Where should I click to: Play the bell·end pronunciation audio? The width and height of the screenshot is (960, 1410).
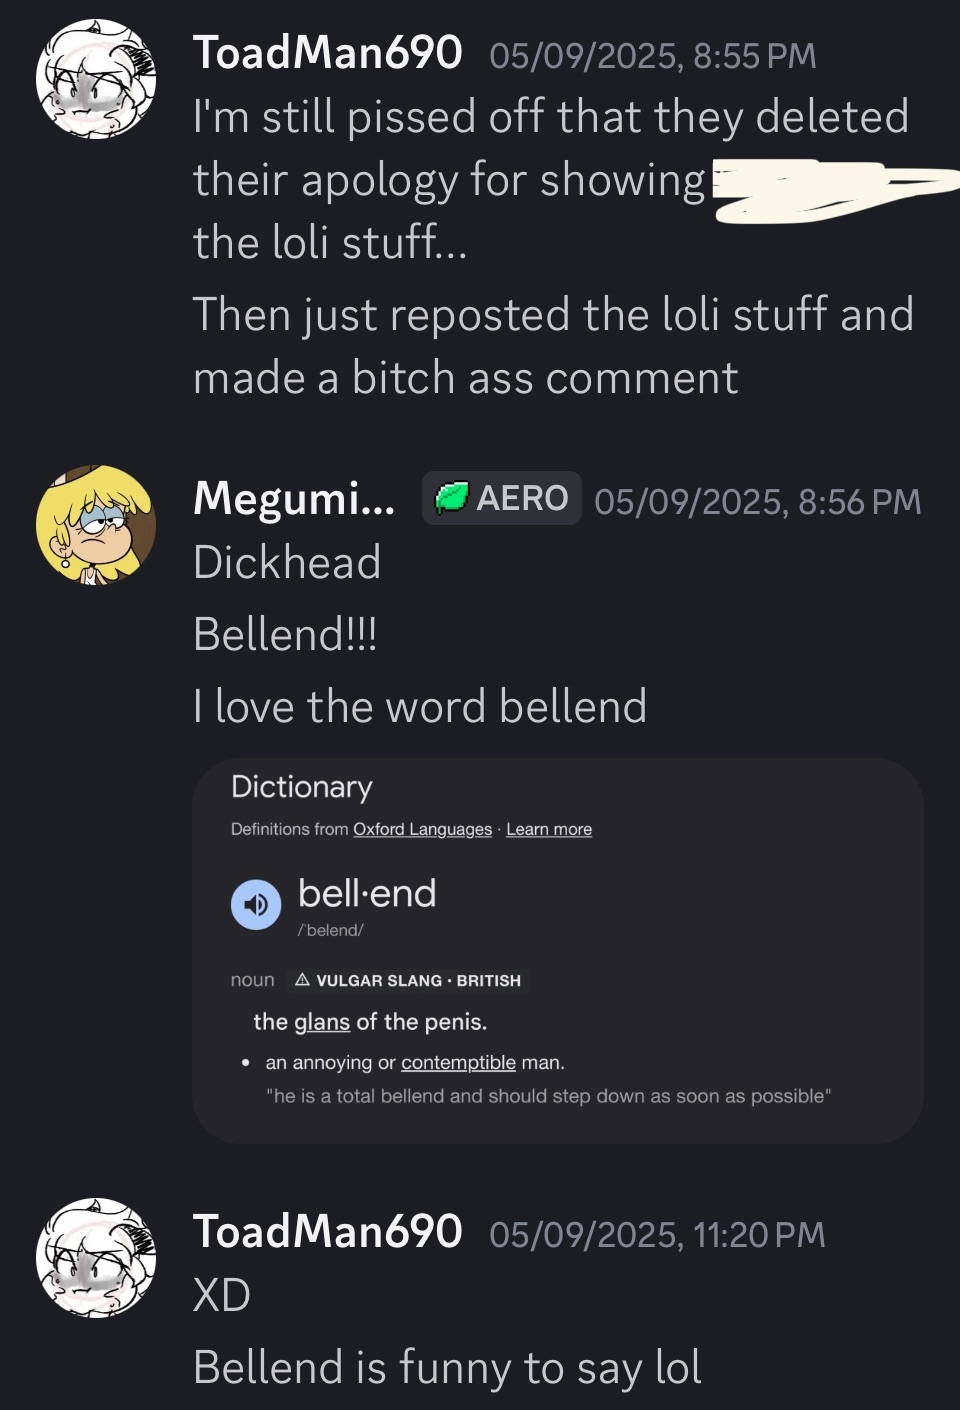click(x=256, y=905)
